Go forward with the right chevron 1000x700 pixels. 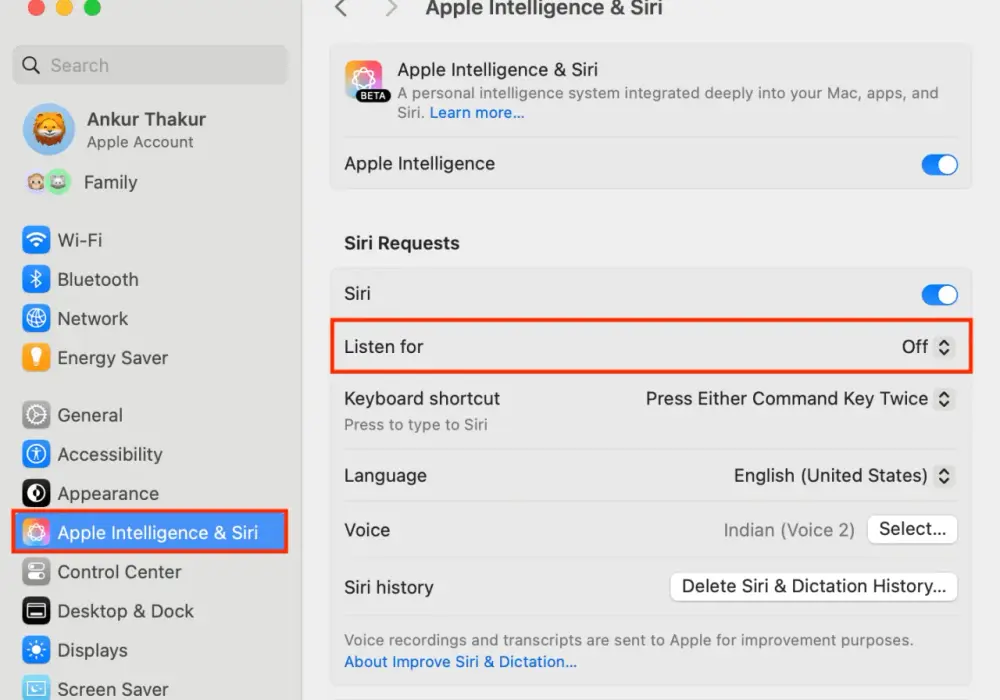(x=392, y=8)
